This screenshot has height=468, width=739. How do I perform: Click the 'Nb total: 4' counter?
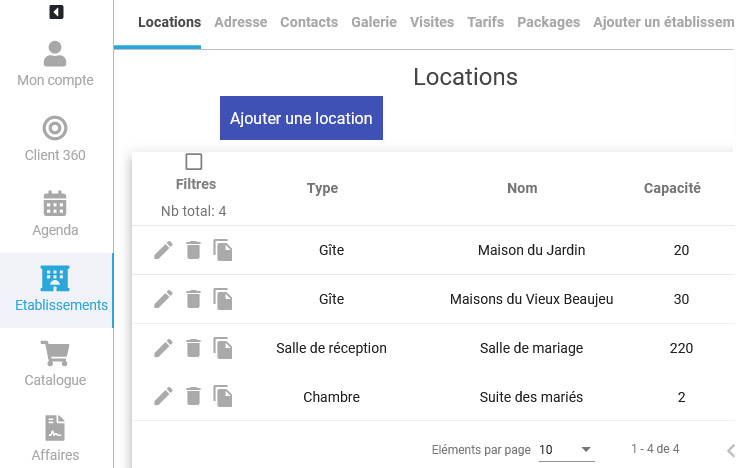point(194,211)
